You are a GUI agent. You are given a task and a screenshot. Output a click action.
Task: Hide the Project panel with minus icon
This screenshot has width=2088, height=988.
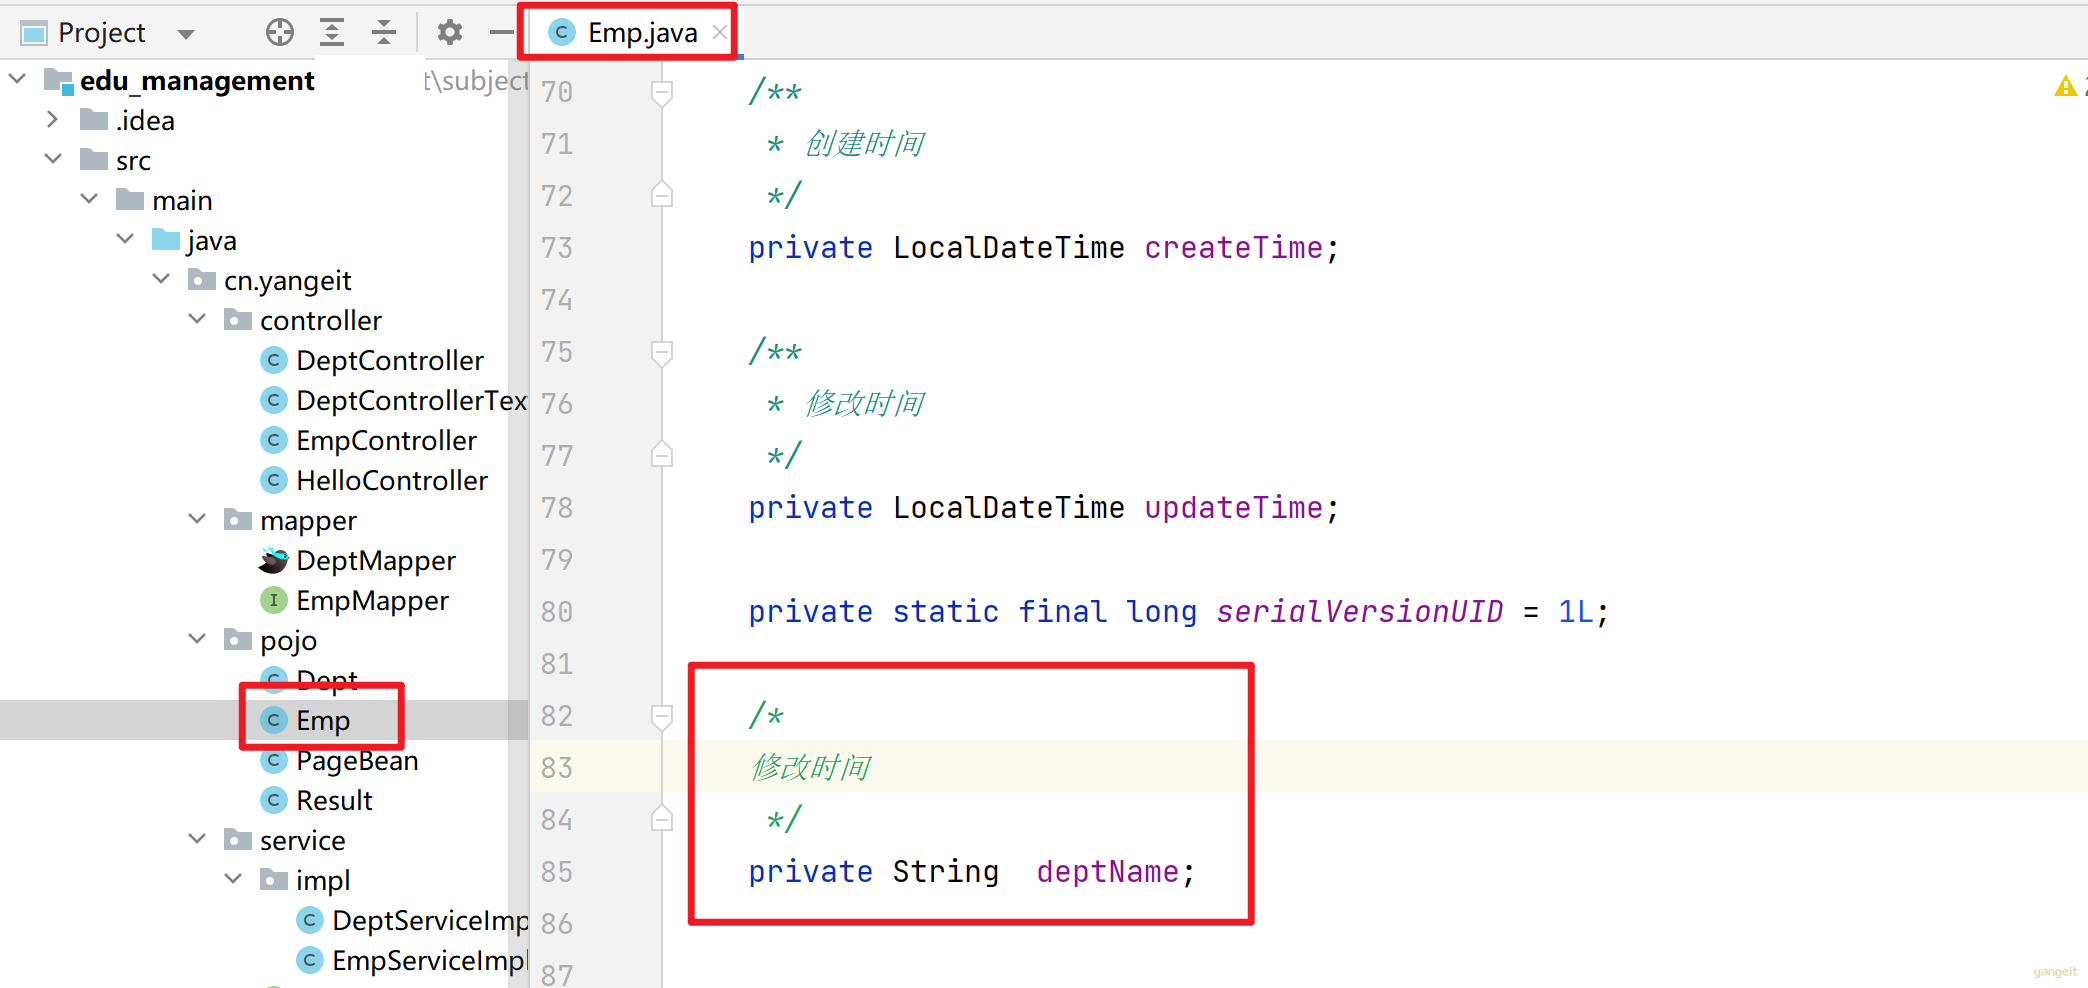501,33
